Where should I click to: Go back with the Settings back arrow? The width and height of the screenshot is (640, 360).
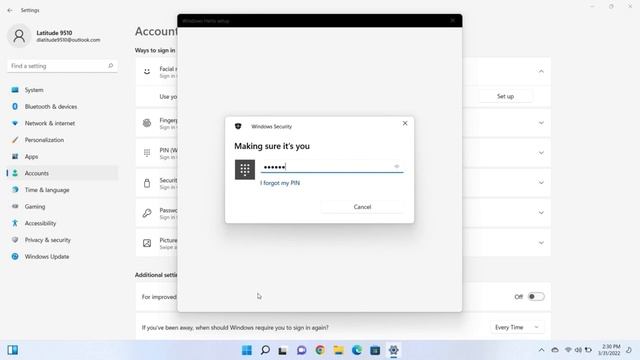pyautogui.click(x=10, y=10)
